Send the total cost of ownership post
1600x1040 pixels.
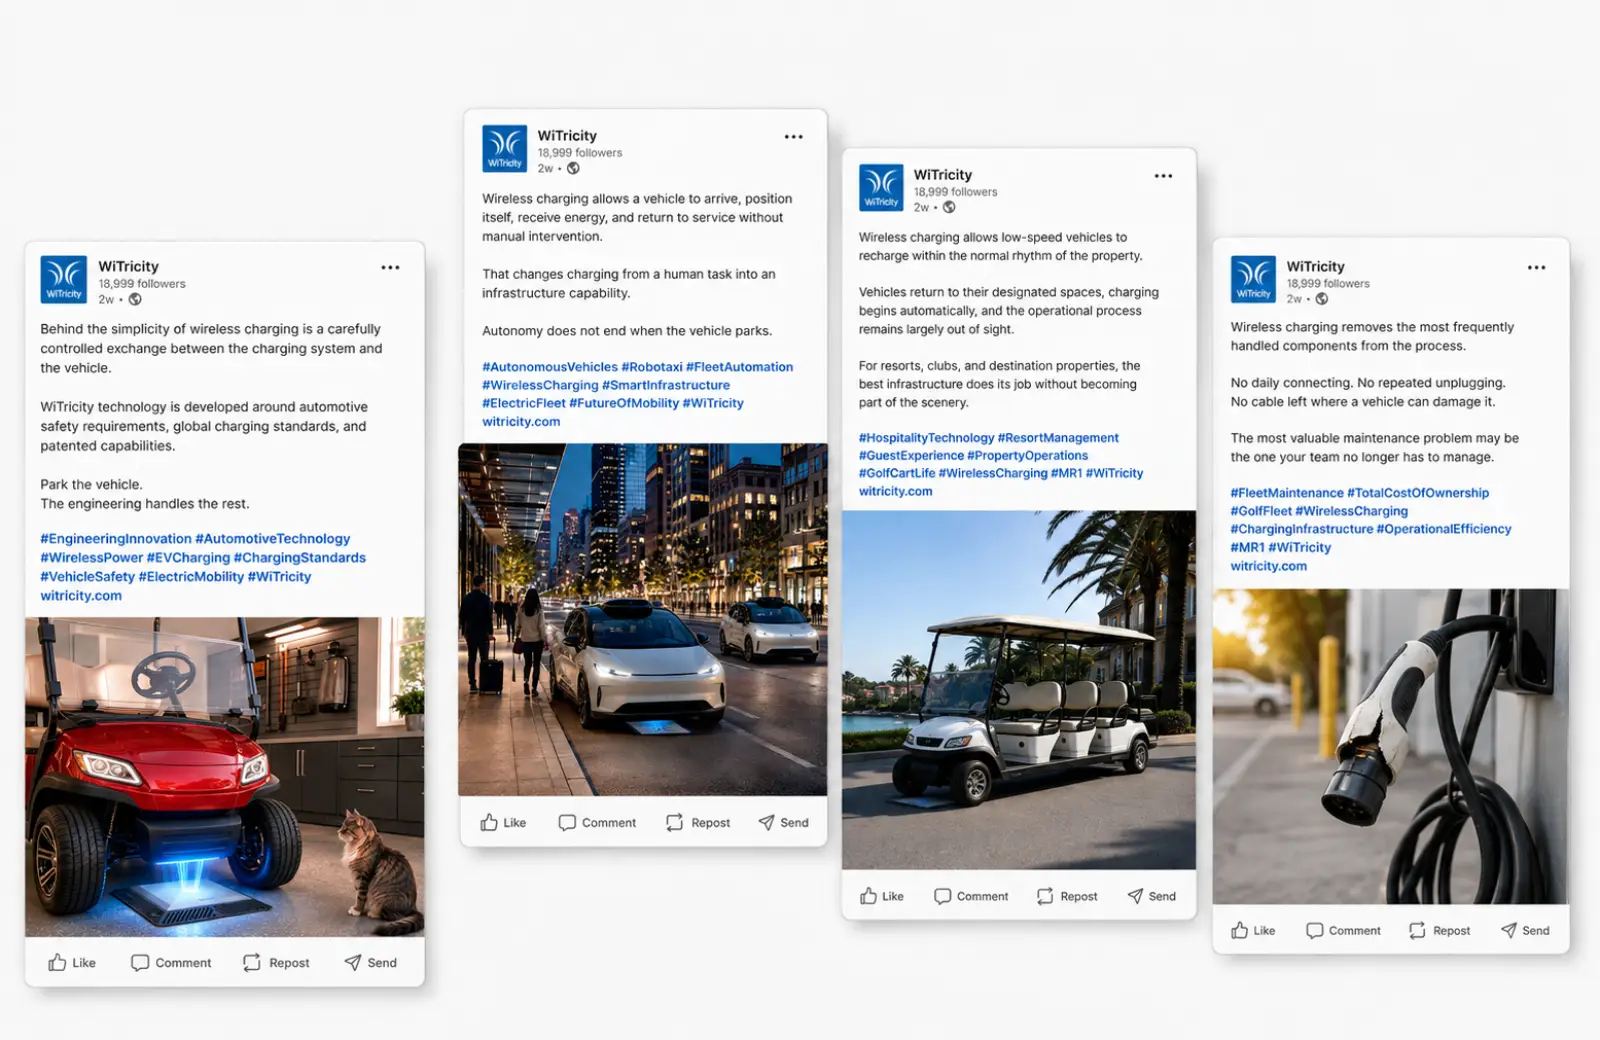click(x=1525, y=930)
